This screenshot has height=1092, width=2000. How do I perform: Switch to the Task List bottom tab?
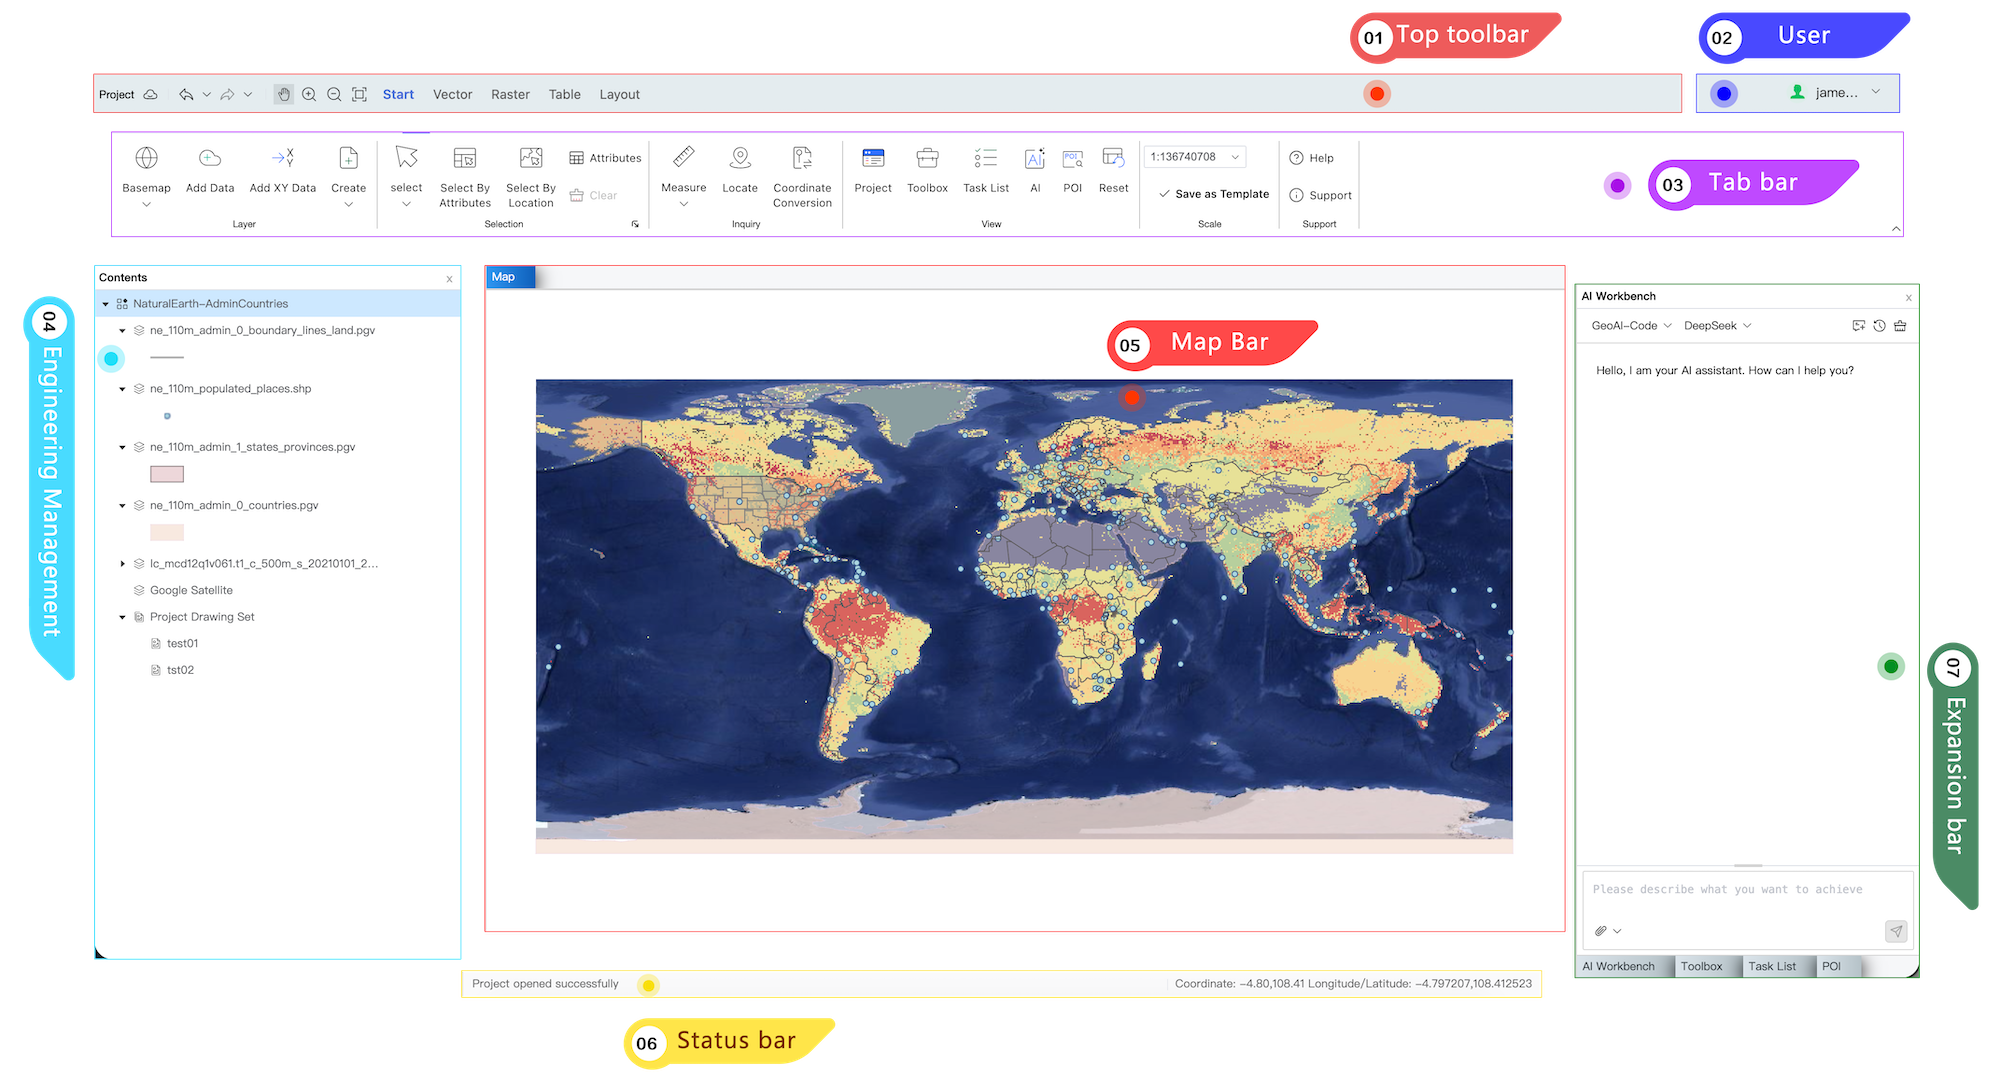[x=1772, y=967]
